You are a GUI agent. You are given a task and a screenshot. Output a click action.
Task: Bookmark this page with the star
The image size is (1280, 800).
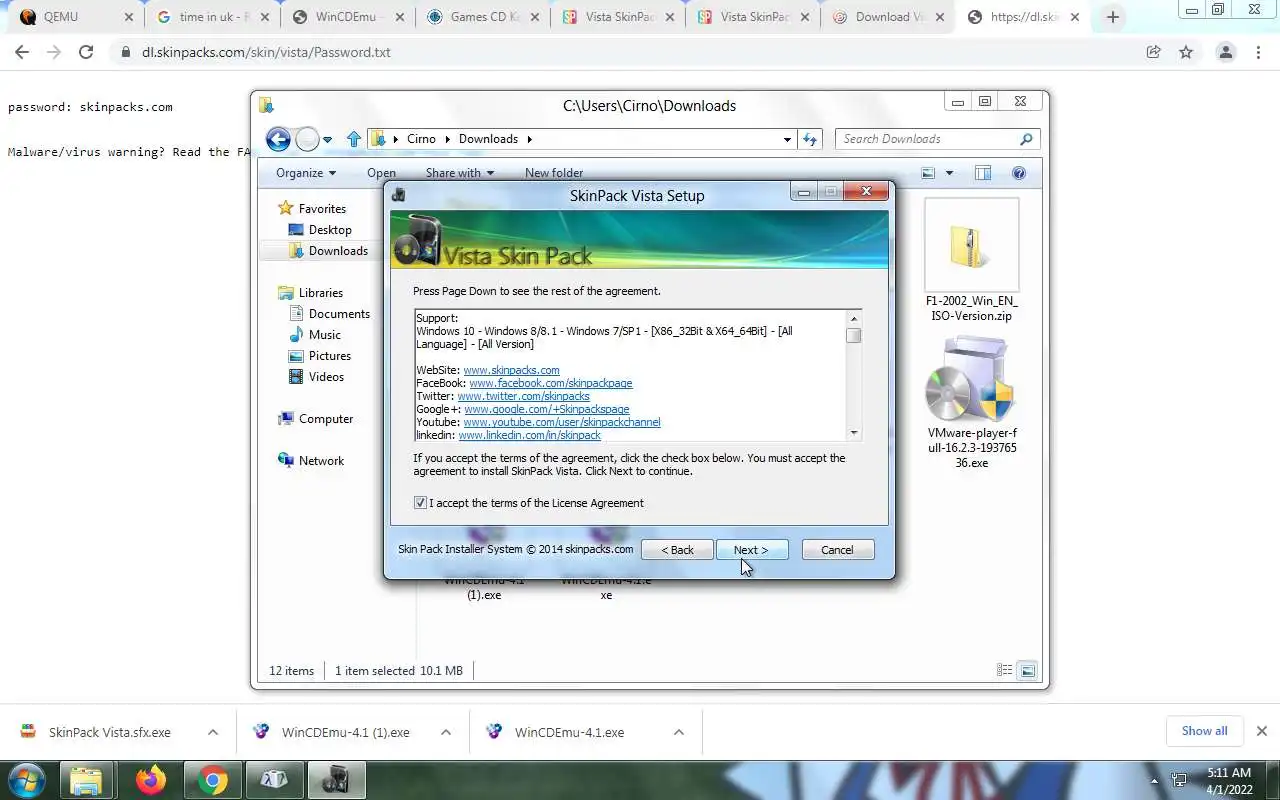(x=1186, y=52)
